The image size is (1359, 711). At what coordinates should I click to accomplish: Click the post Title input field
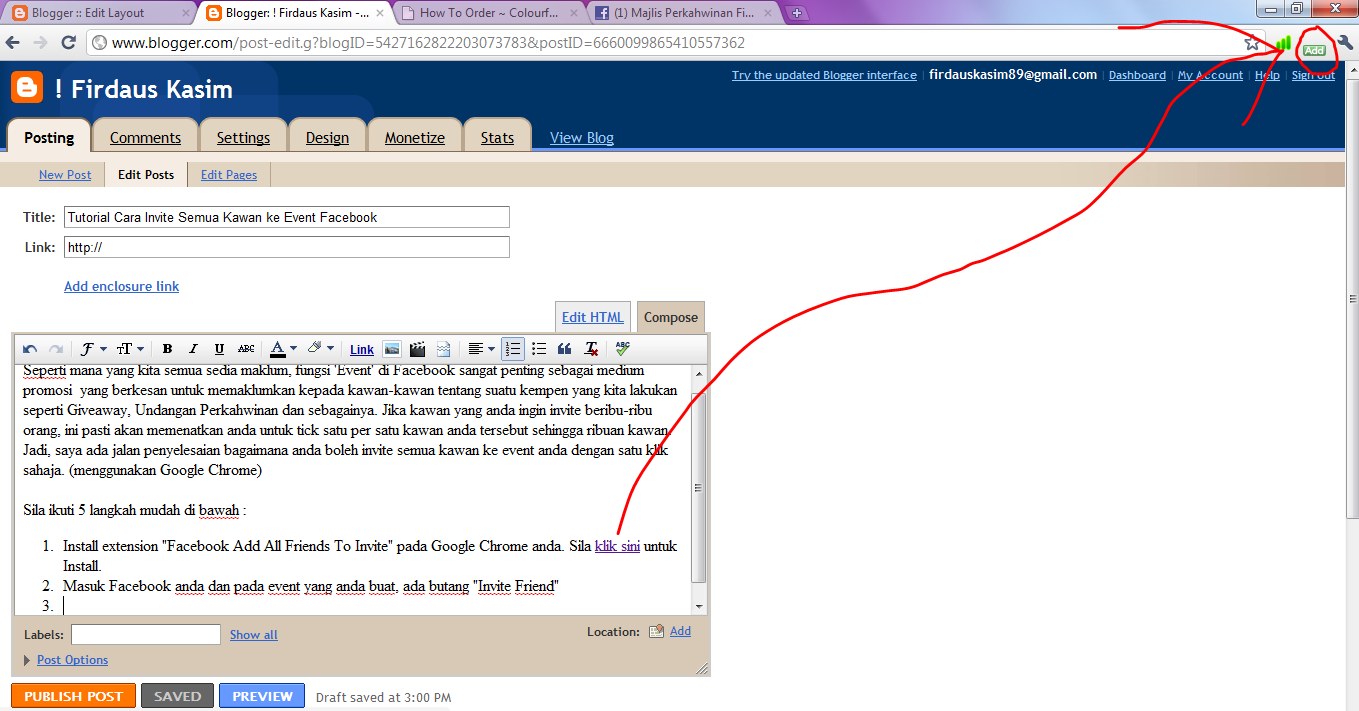[287, 217]
